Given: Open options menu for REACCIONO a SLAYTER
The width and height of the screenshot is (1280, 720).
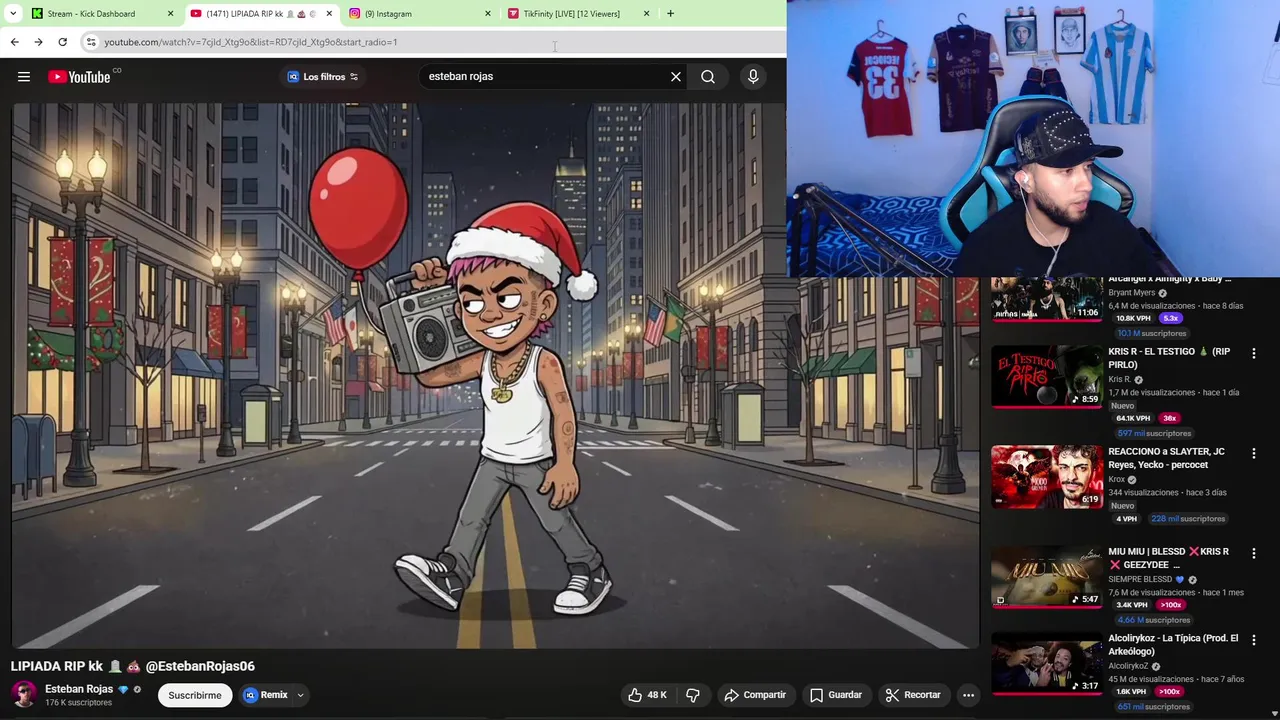Looking at the screenshot, I should tap(1254, 453).
